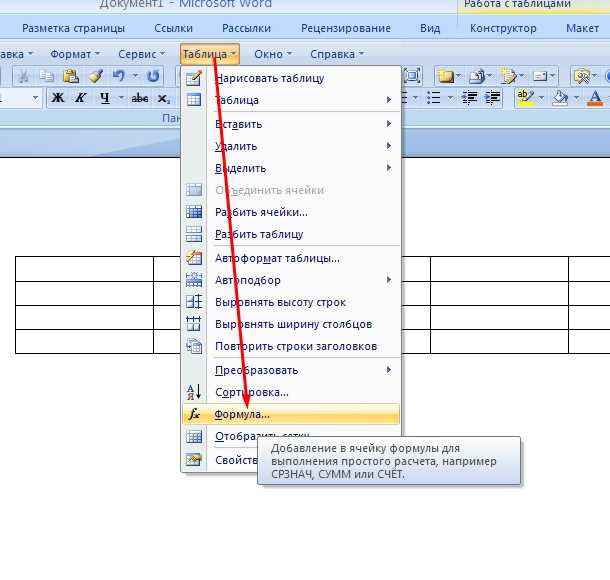Click the Distribute Rows Evenly icon
This screenshot has width=610, height=580.
[194, 302]
